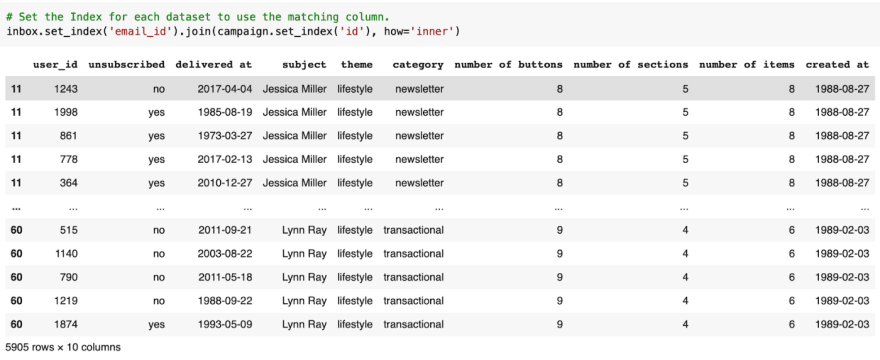Click the 'user_id' column header

(56, 65)
